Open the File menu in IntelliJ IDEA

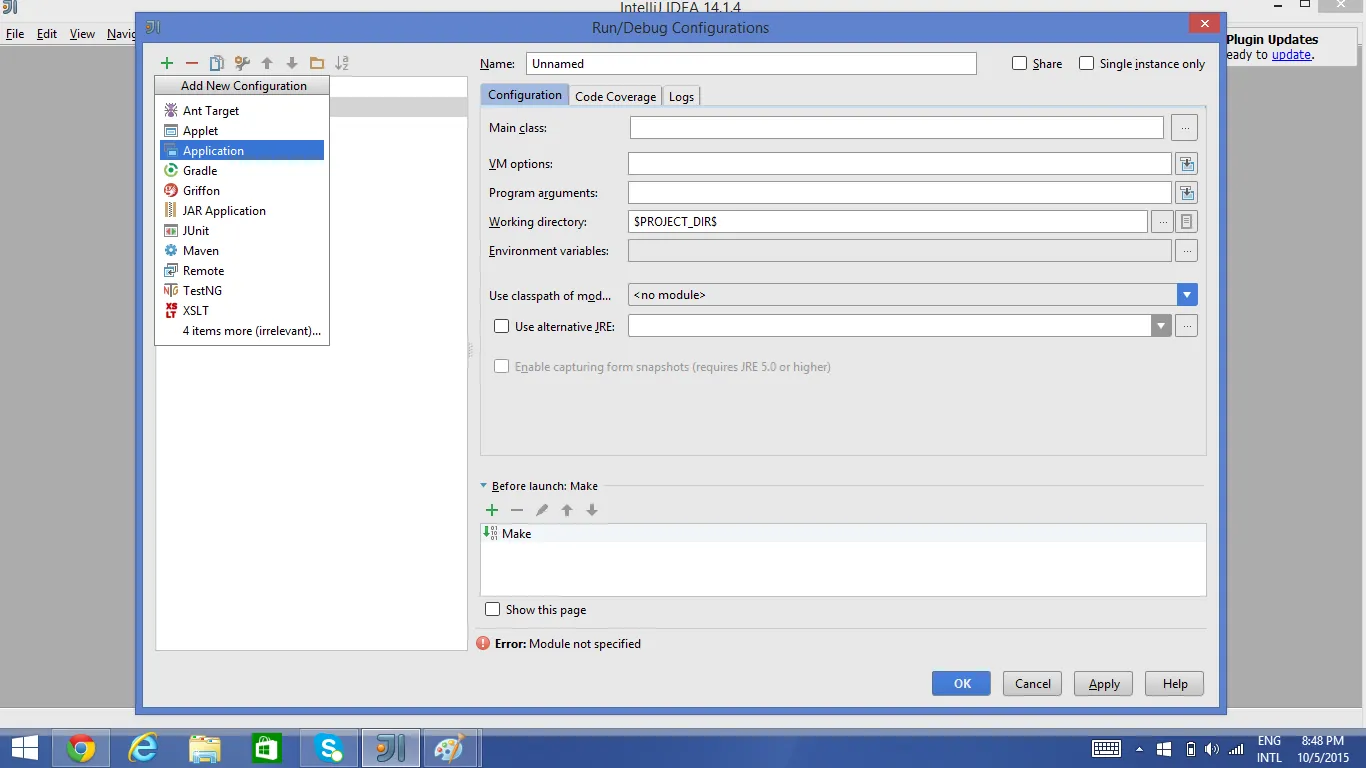pos(15,34)
